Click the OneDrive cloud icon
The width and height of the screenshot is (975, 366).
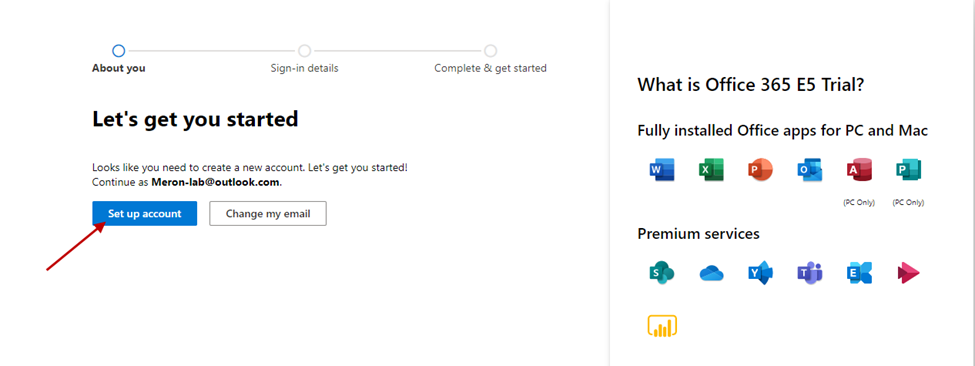click(x=711, y=273)
